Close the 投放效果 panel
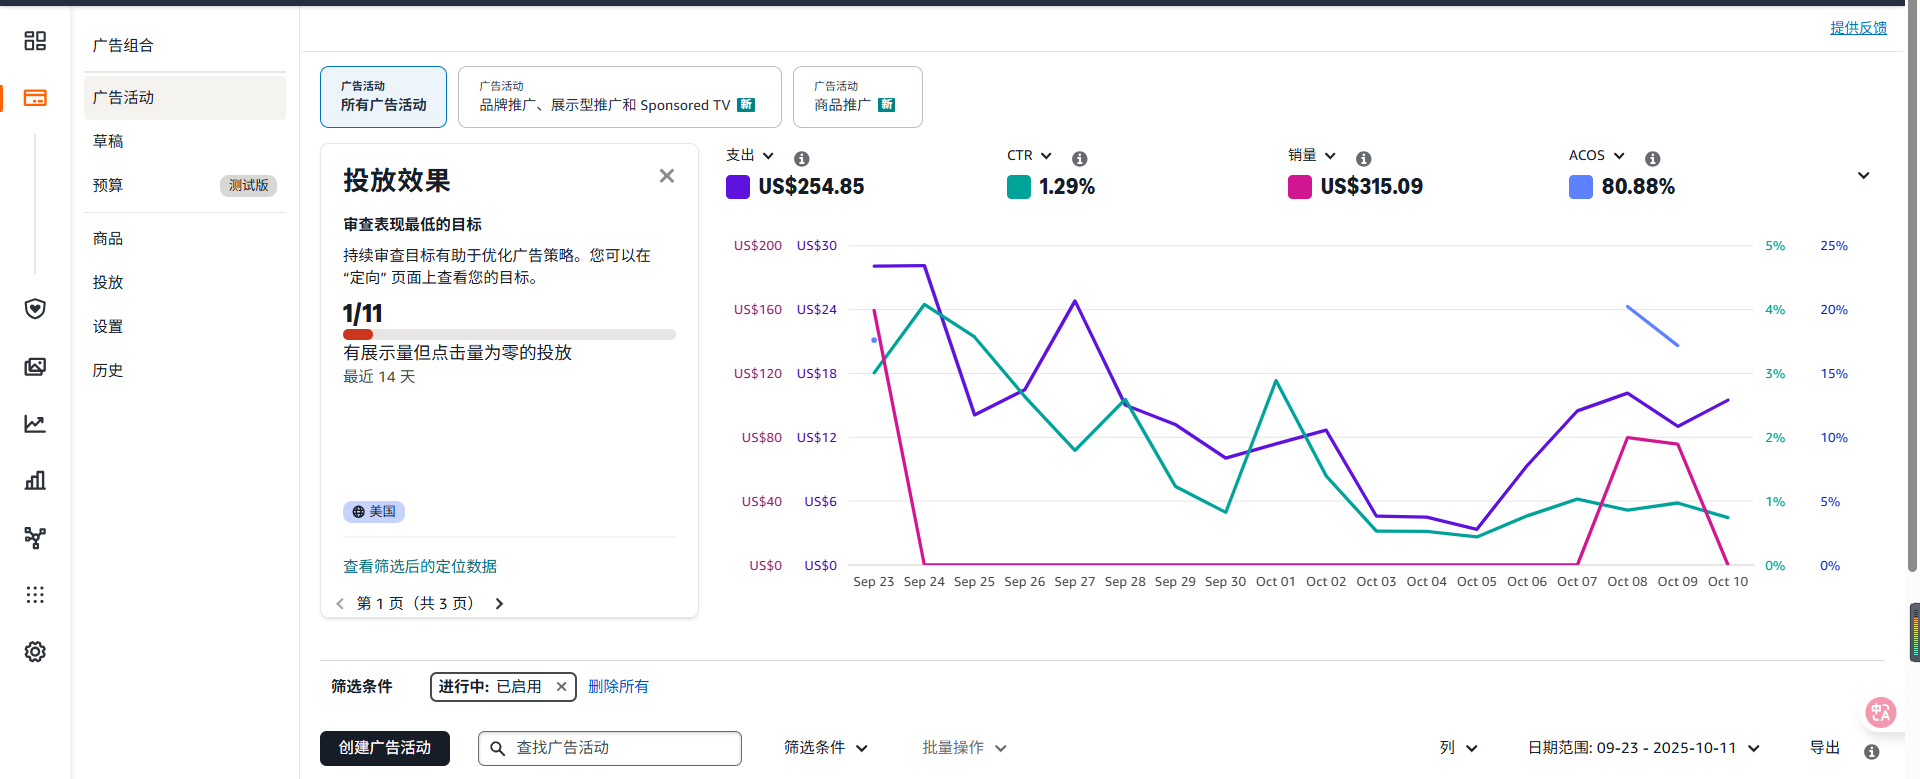Screen dimensions: 1920x779 point(667,176)
